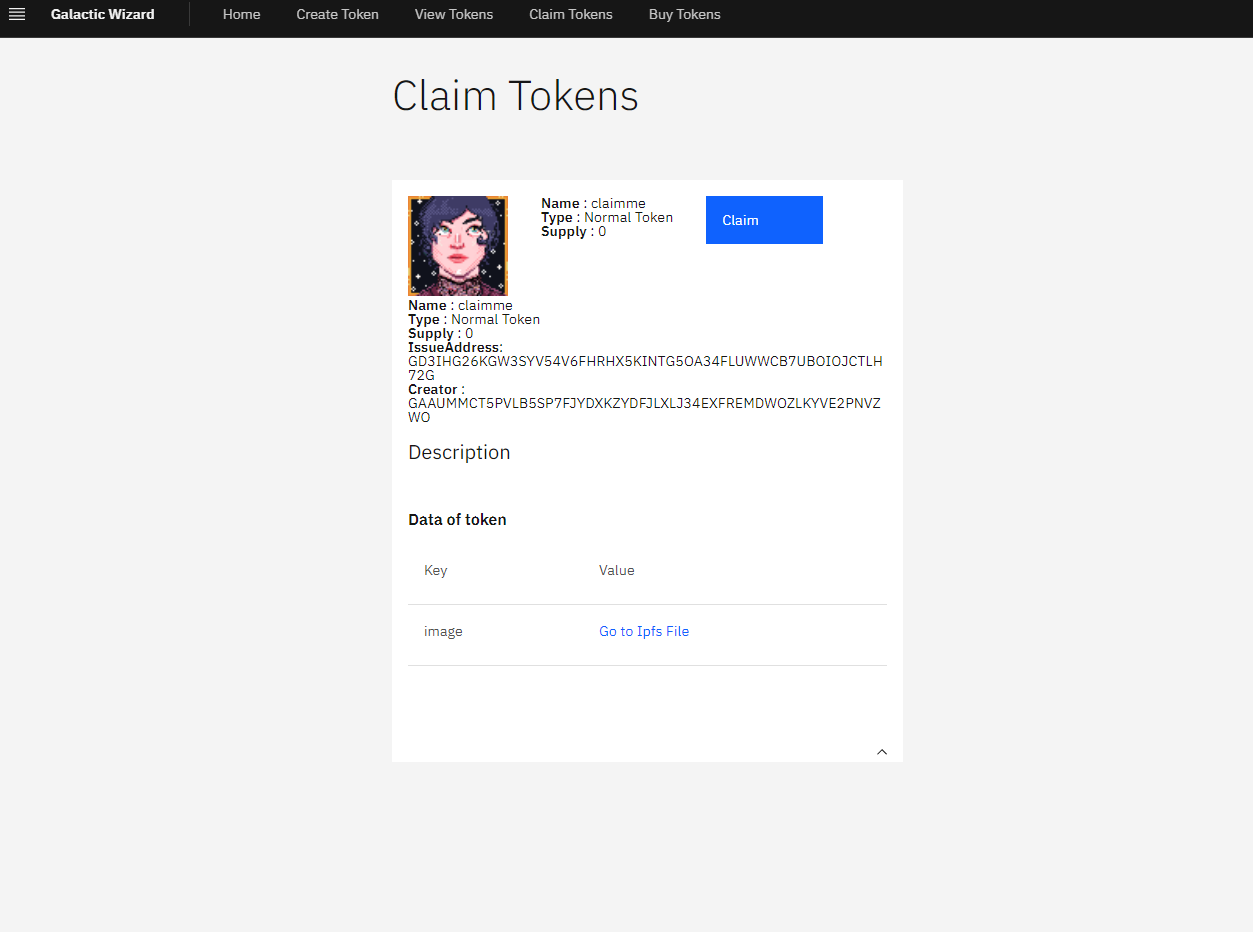
Task: Click the Supply line below the avatar
Action: [441, 333]
